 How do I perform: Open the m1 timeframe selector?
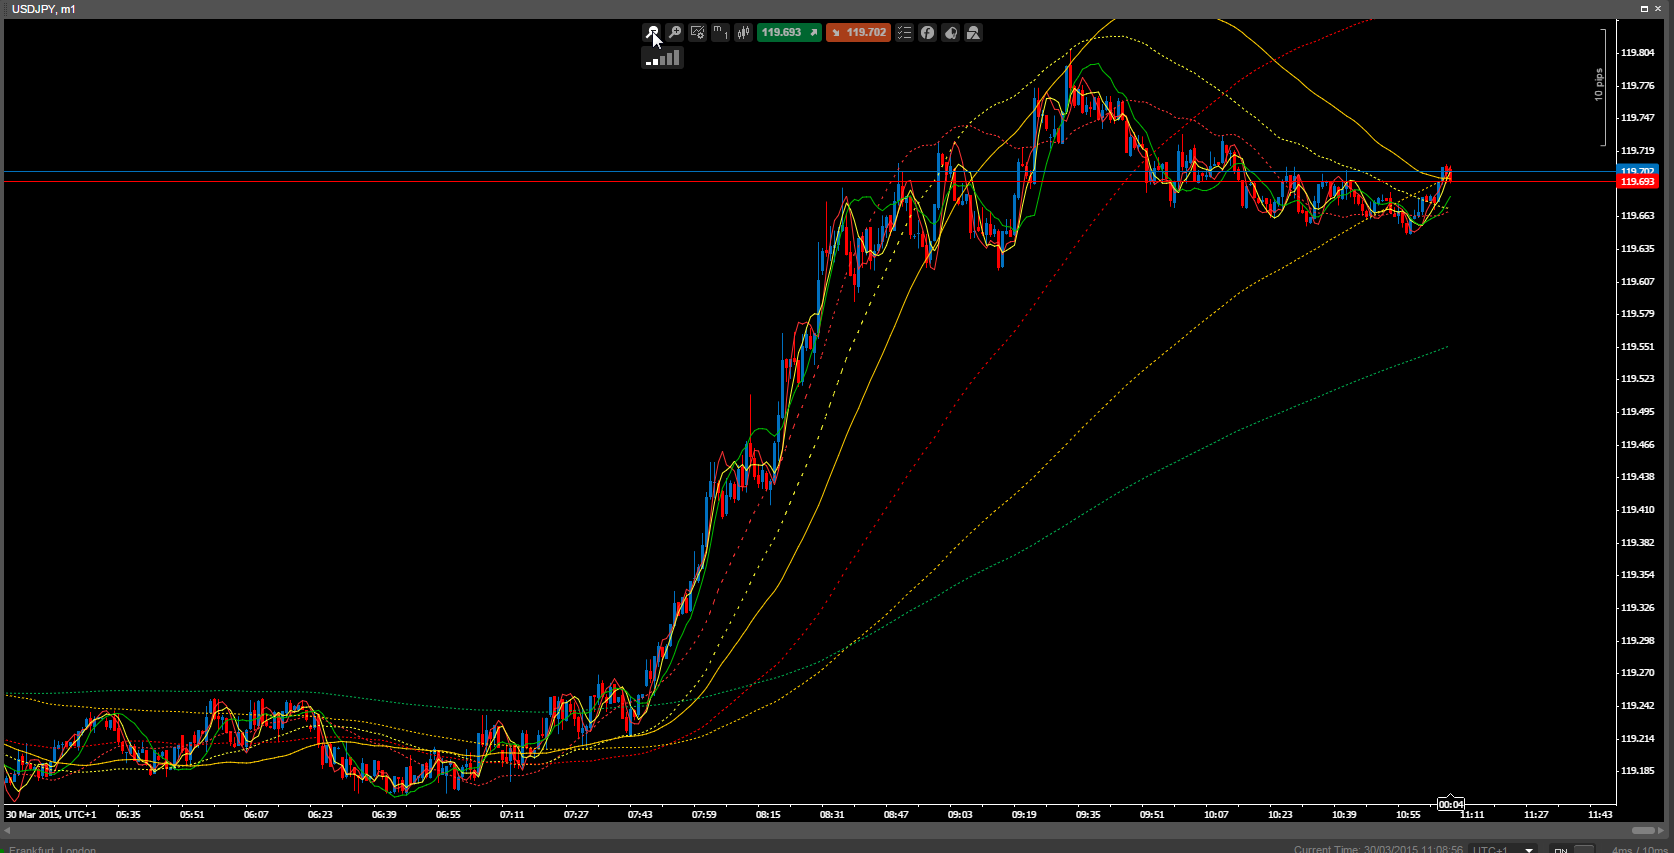[x=720, y=33]
